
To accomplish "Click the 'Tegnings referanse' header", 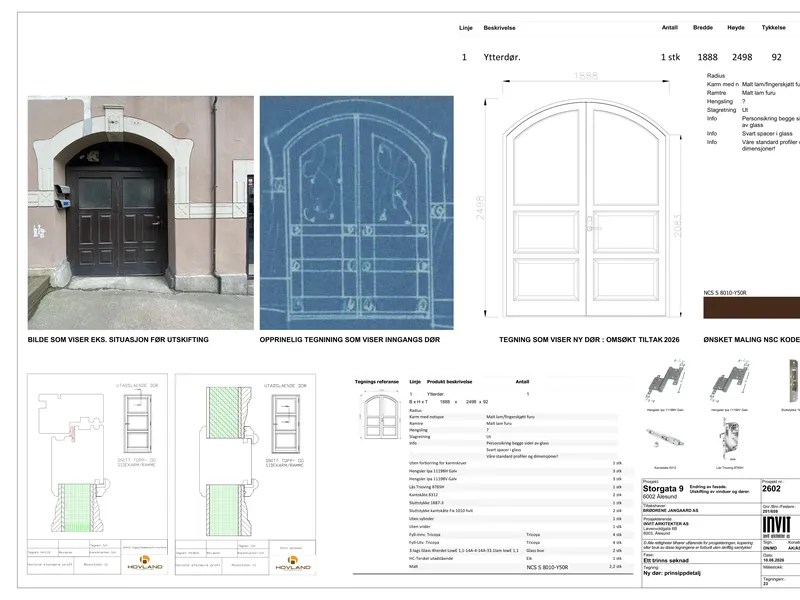I will 377,382.
